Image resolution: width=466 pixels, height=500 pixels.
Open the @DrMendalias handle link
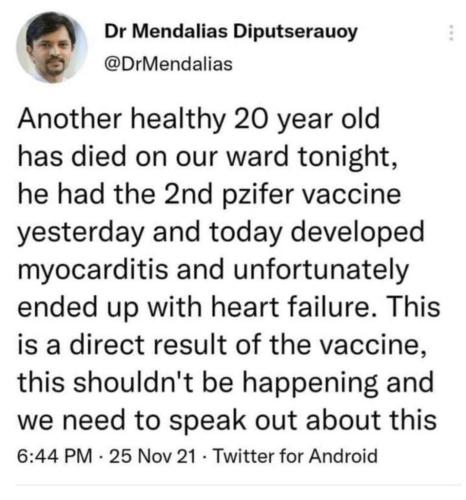(x=168, y=64)
